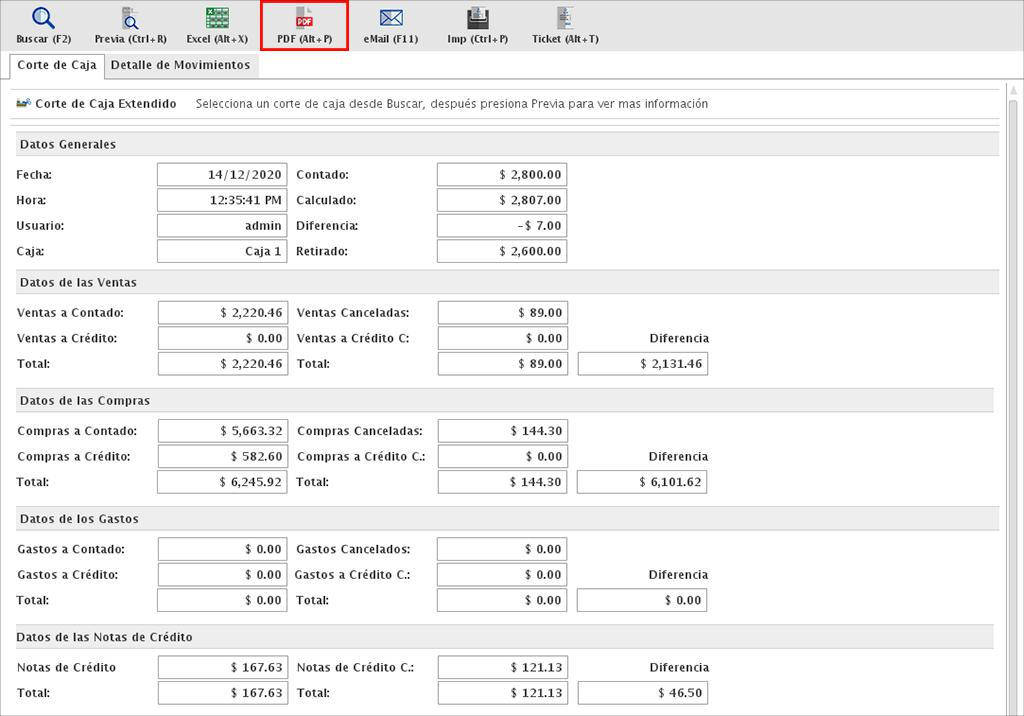Select the Usuario field showing admin

(x=222, y=226)
